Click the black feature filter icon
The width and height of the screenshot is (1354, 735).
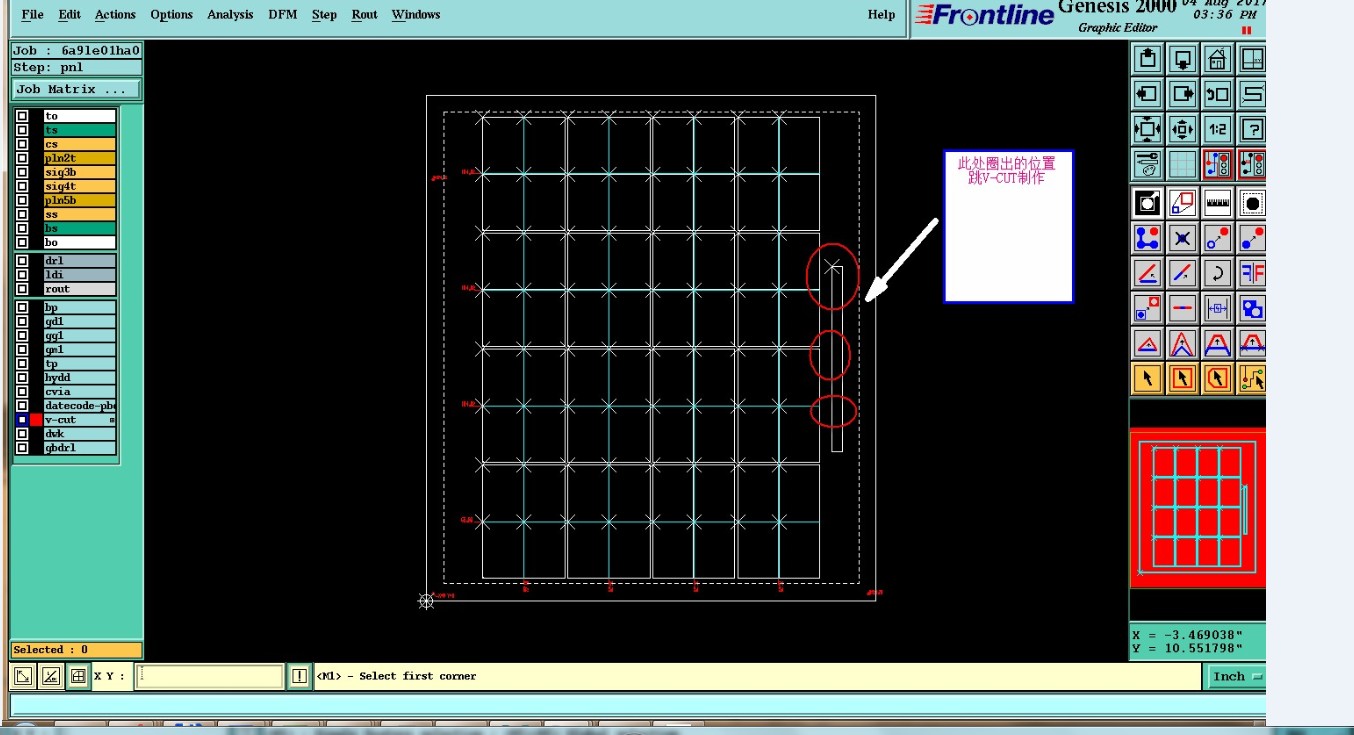tap(1147, 203)
